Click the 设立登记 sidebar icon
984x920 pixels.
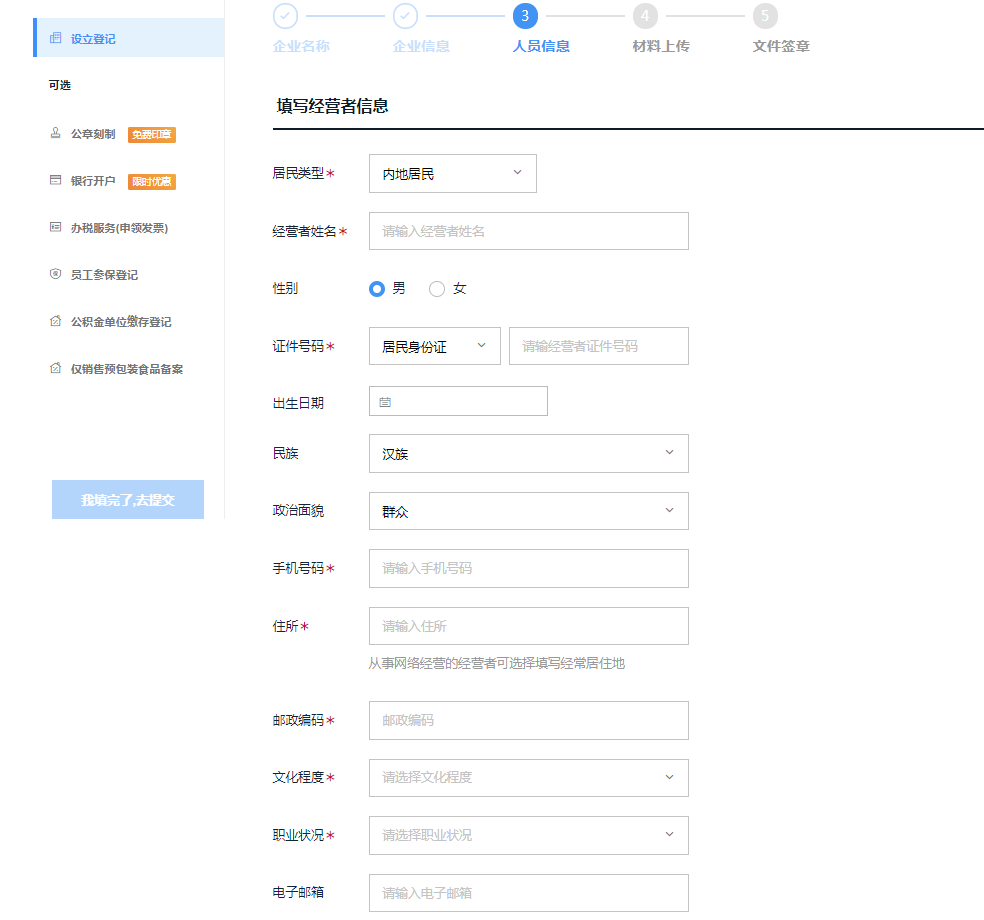55,38
